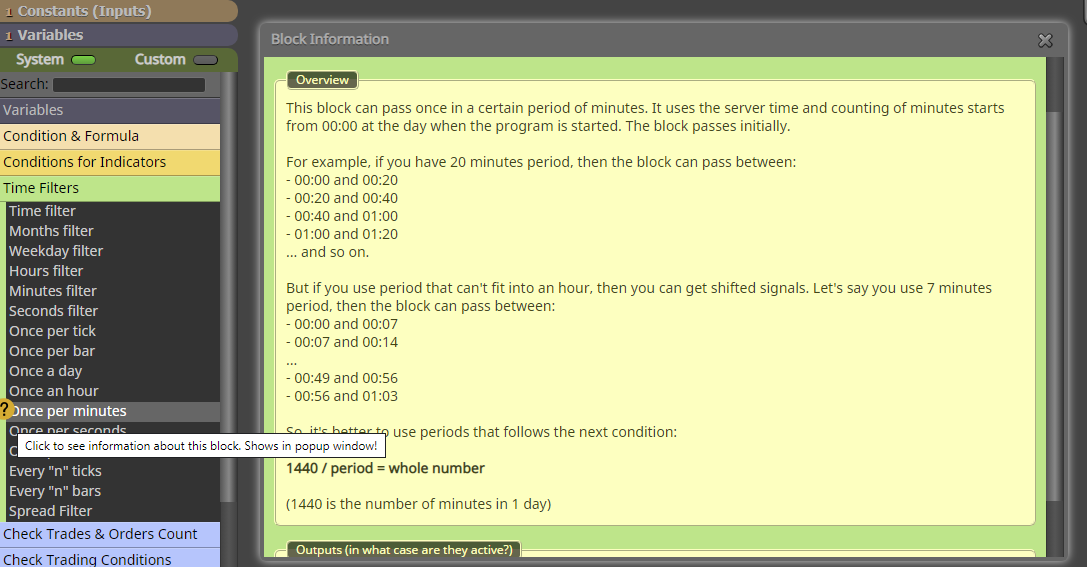Select the Seconds filter block
The image size is (1087, 567).
tap(113, 311)
